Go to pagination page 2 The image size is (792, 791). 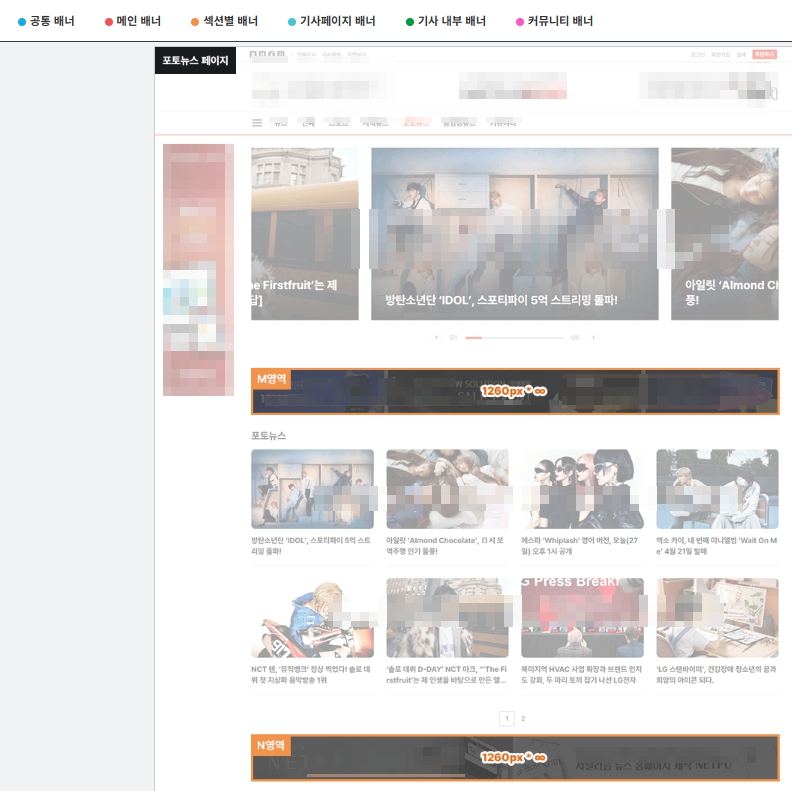[x=523, y=718]
